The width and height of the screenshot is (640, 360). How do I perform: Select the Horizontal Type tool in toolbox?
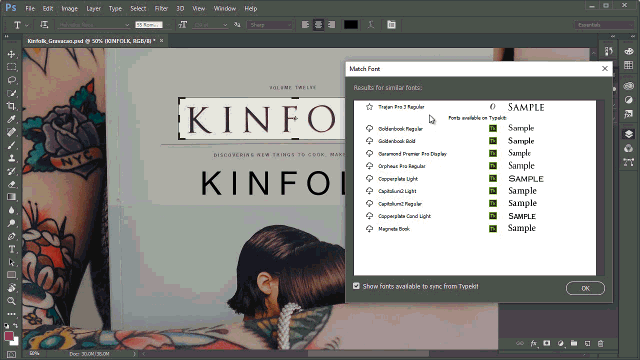click(11, 249)
